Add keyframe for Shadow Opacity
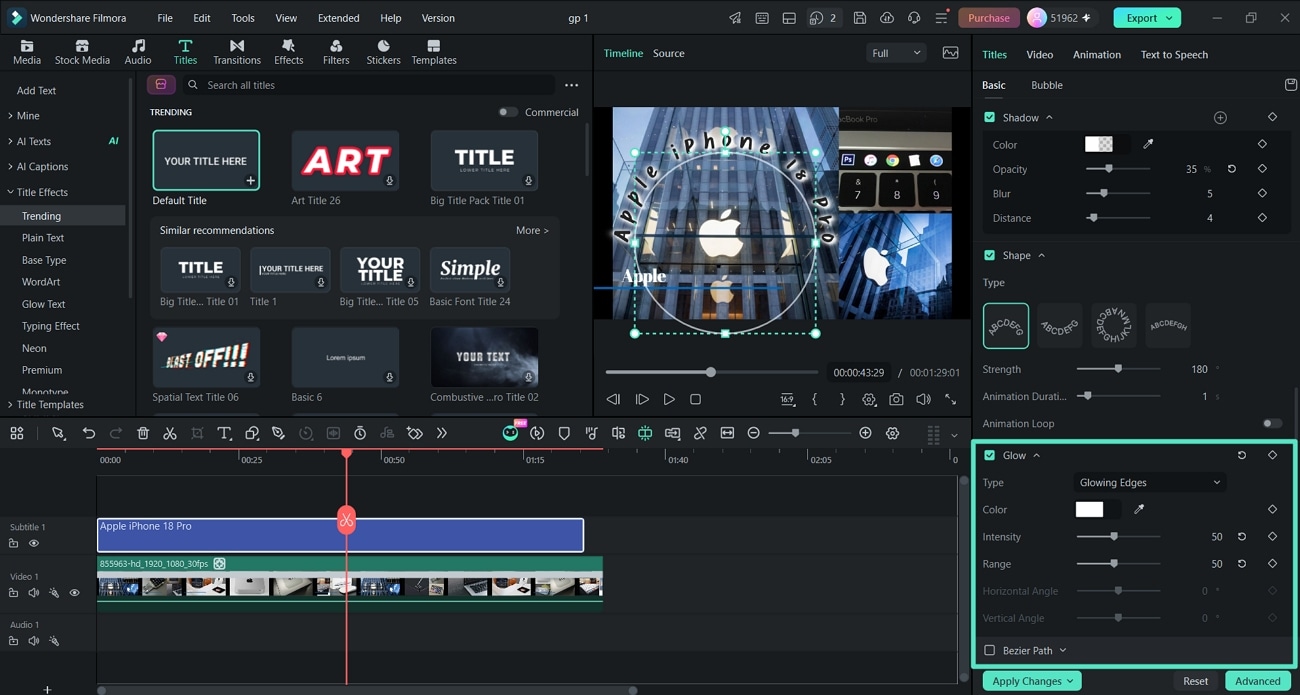Viewport: 1300px width, 695px height. pos(1262,169)
